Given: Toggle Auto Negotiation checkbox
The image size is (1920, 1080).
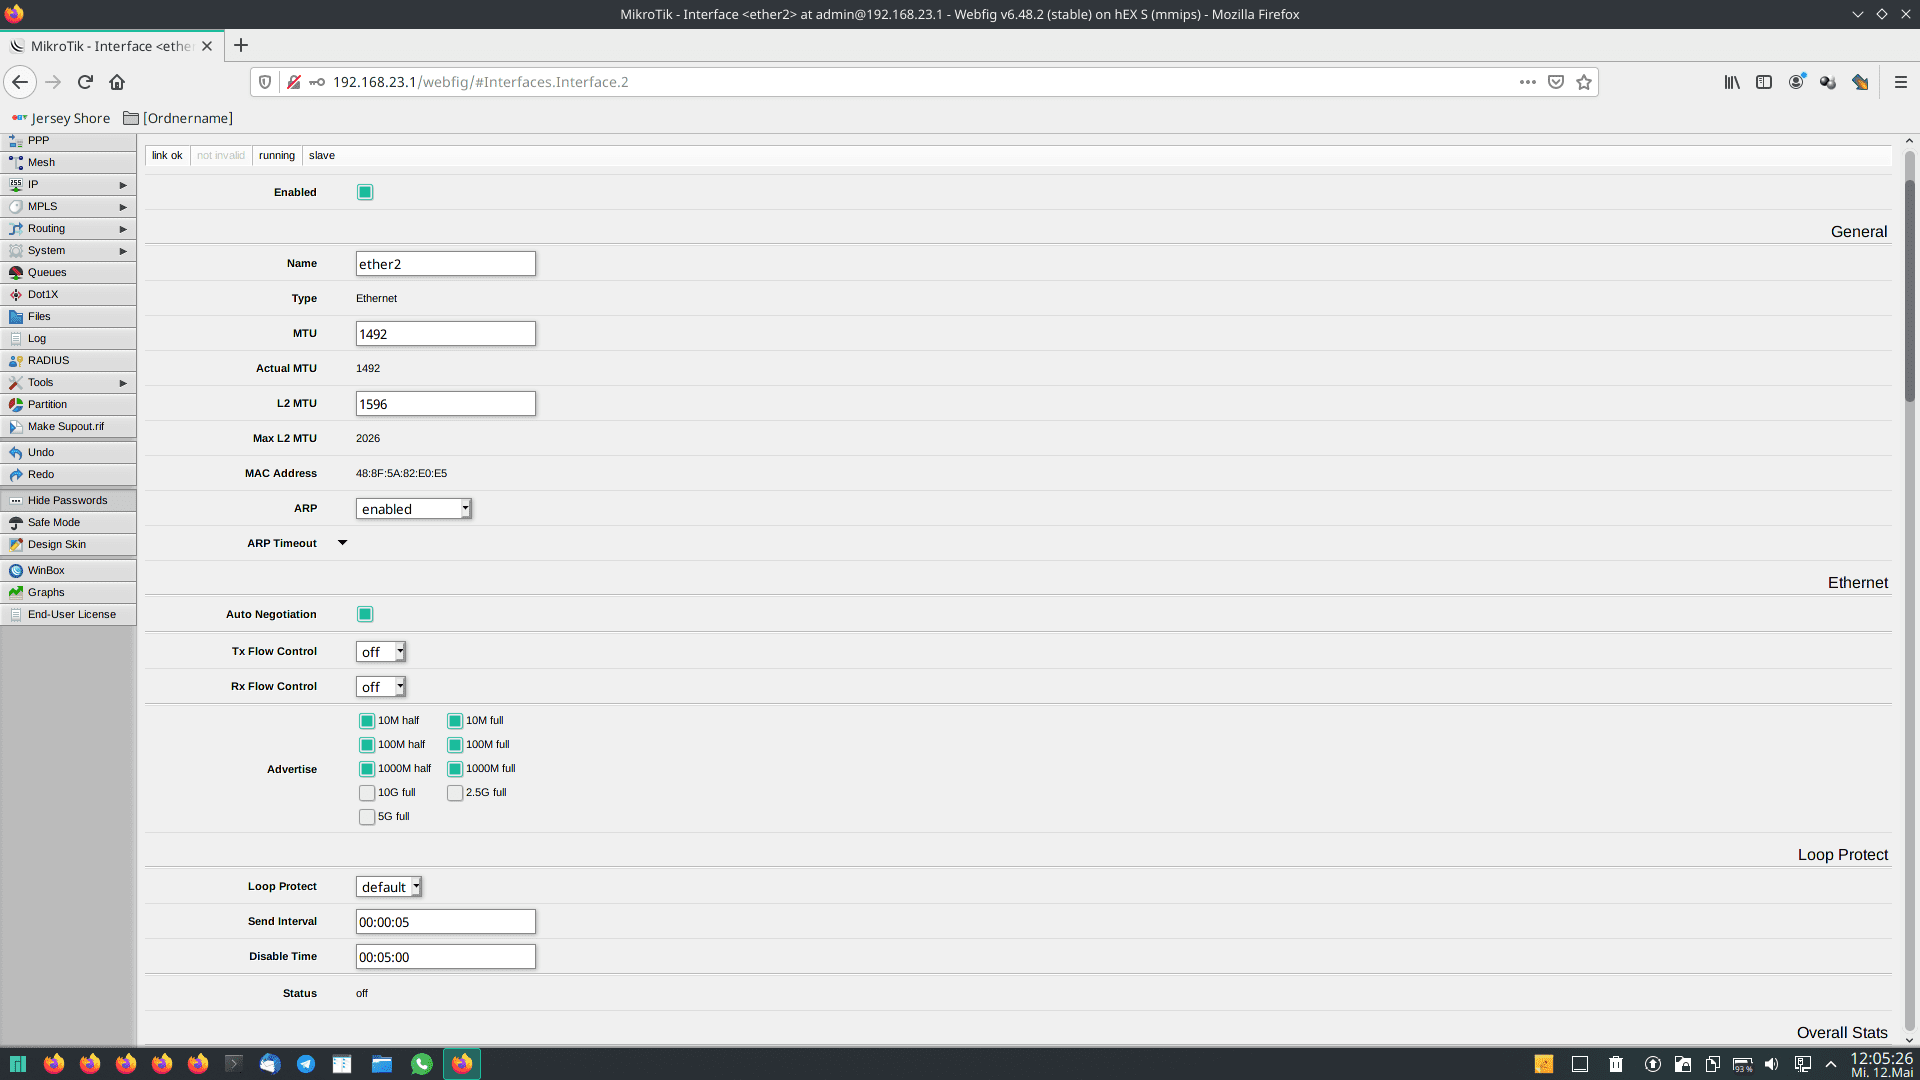Looking at the screenshot, I should click(365, 614).
